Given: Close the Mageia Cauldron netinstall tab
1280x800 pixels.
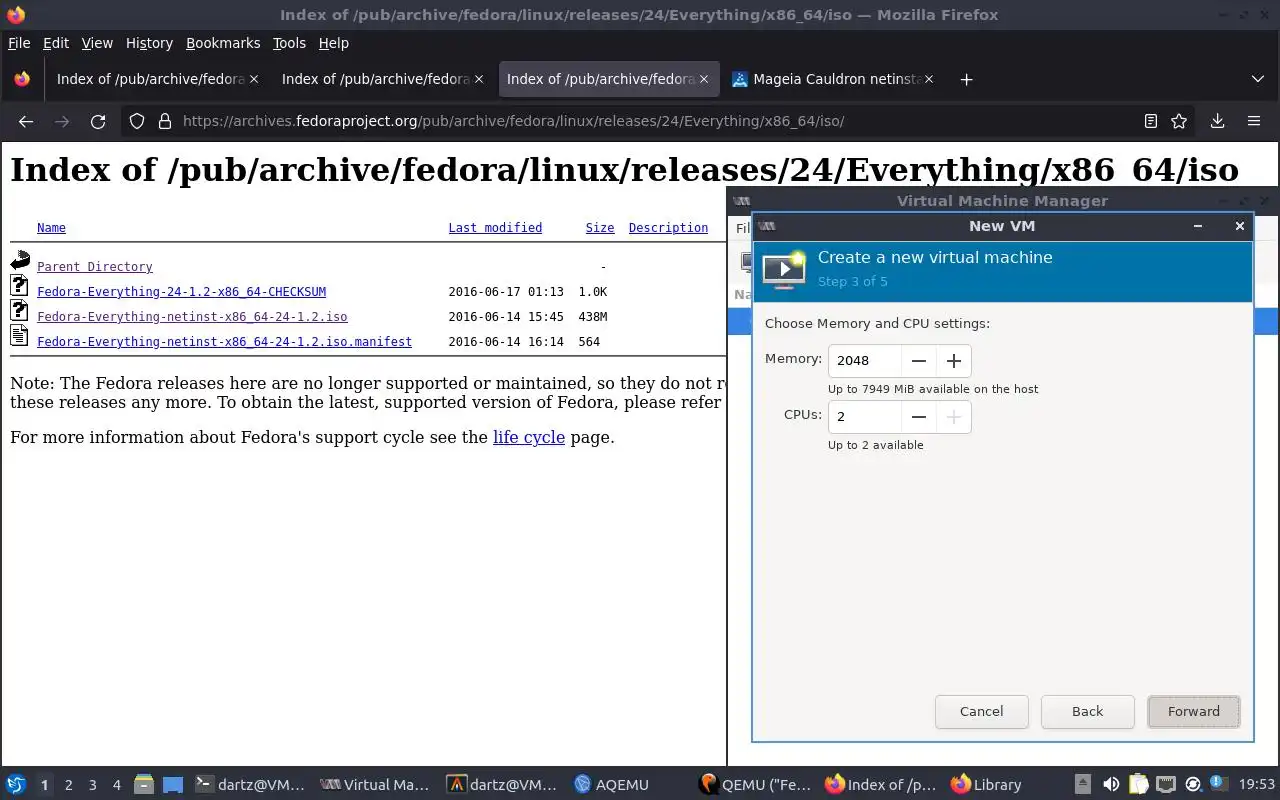Looking at the screenshot, I should click(x=929, y=79).
